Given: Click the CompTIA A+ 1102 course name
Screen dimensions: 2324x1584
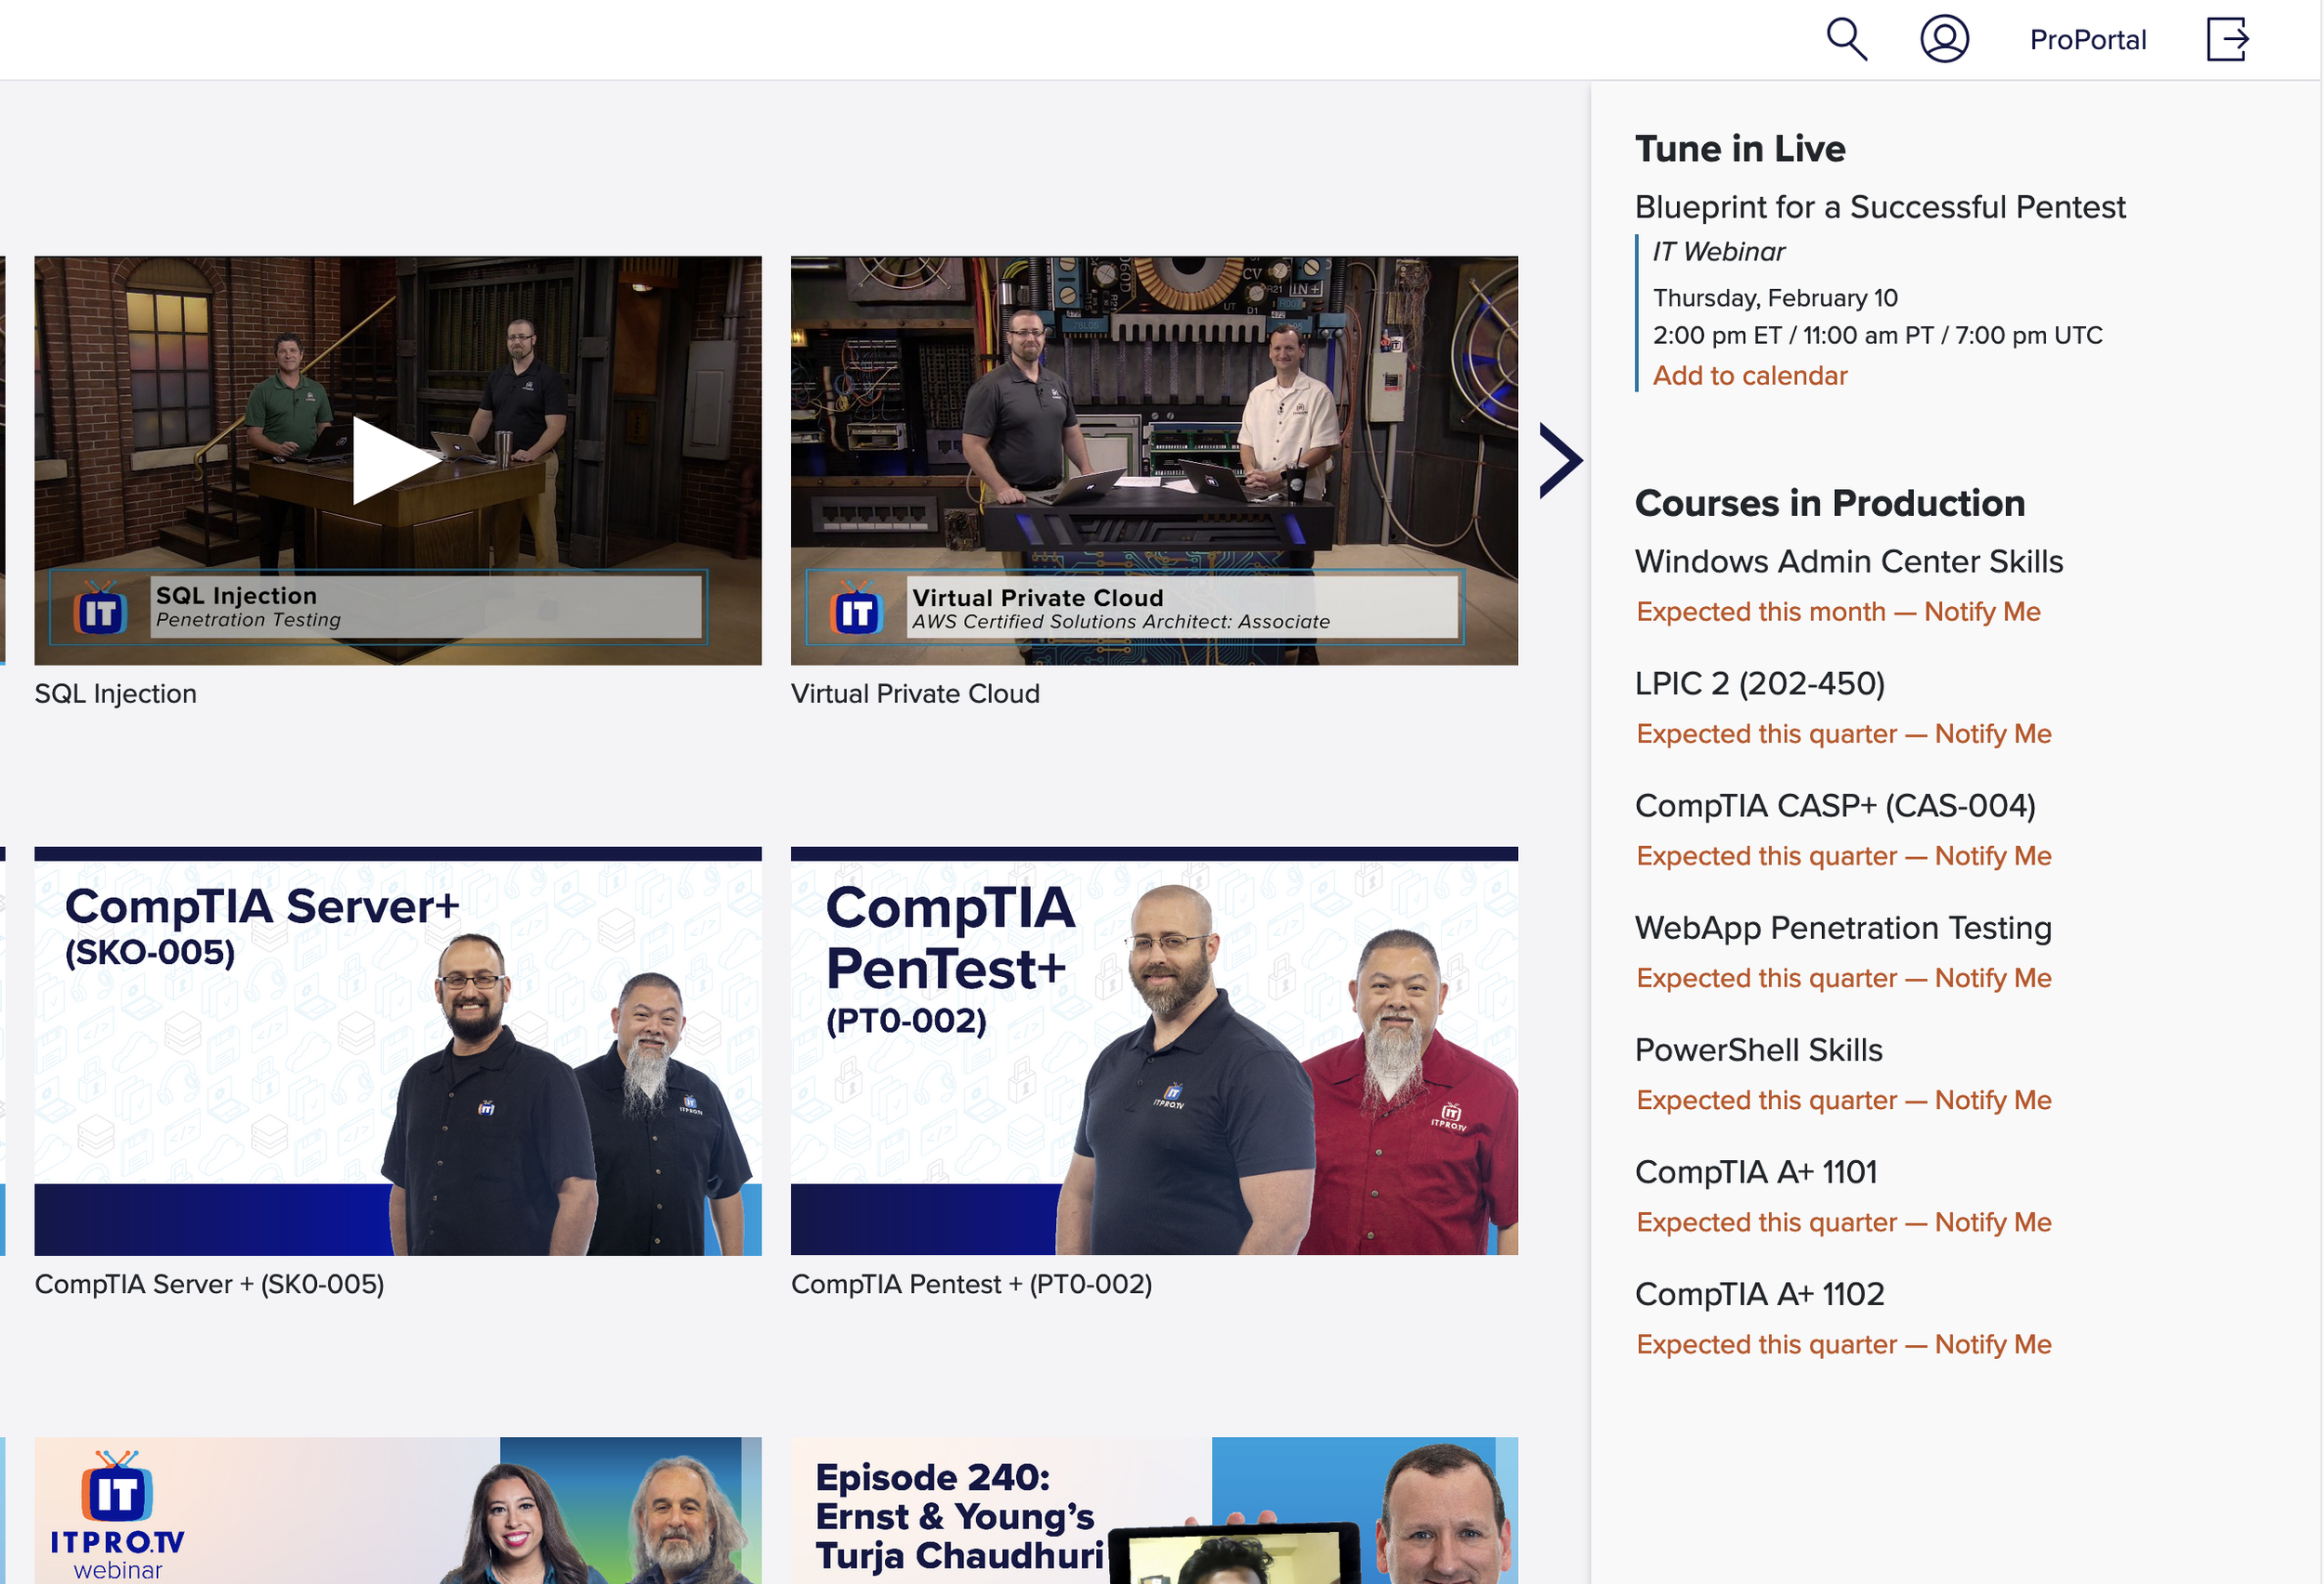Looking at the screenshot, I should click(1760, 1294).
